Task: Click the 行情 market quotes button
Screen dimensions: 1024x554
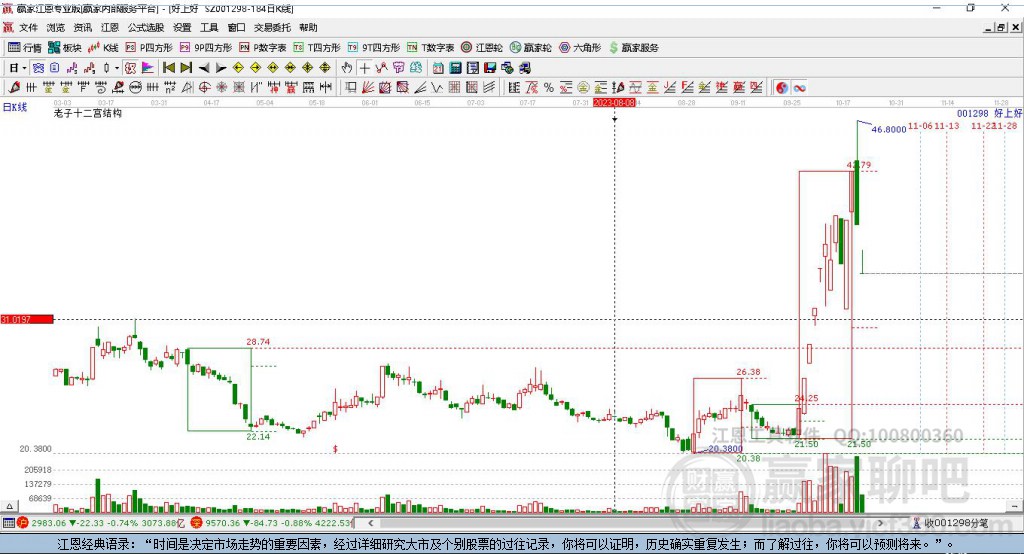Action: [25, 47]
